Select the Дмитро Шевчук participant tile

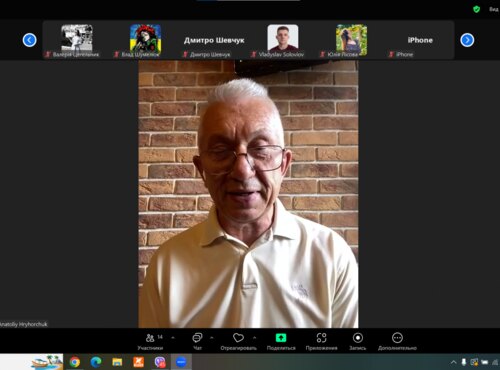coord(214,40)
